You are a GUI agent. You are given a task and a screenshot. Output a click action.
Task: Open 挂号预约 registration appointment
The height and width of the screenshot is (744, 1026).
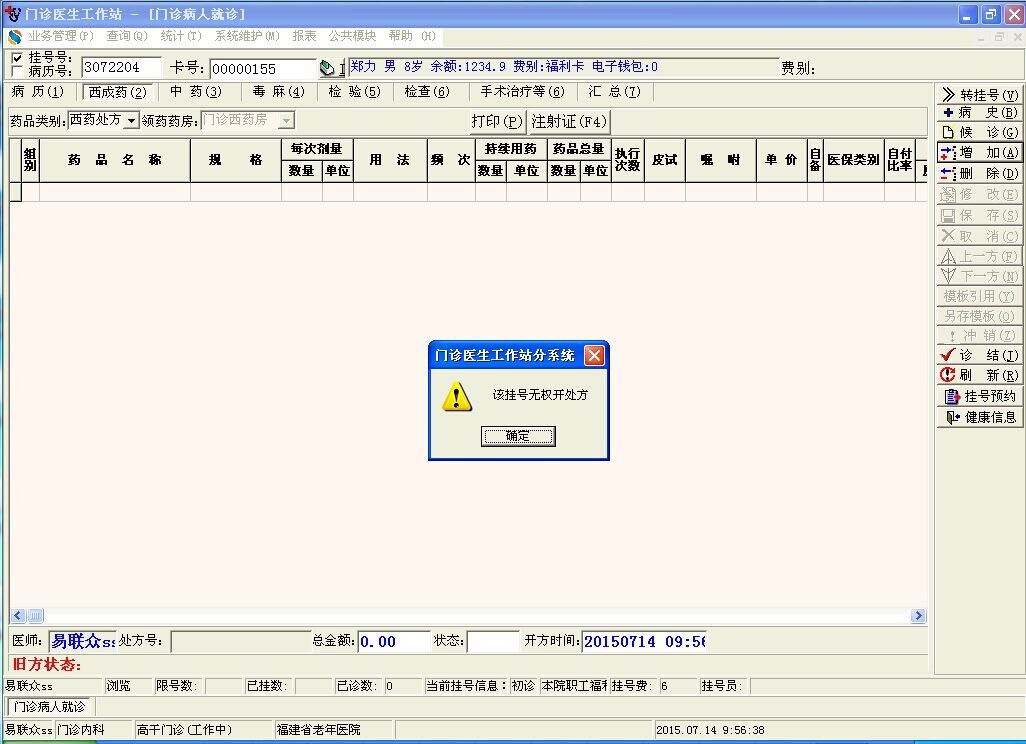click(980, 397)
